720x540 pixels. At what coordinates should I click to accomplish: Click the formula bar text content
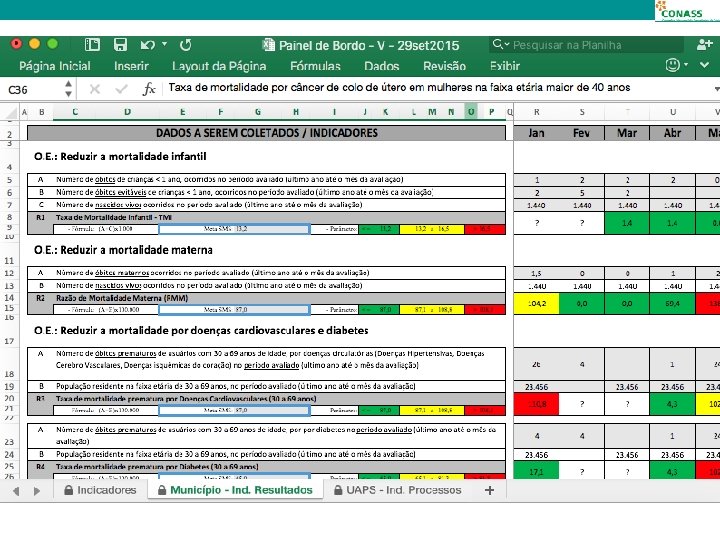pos(399,88)
